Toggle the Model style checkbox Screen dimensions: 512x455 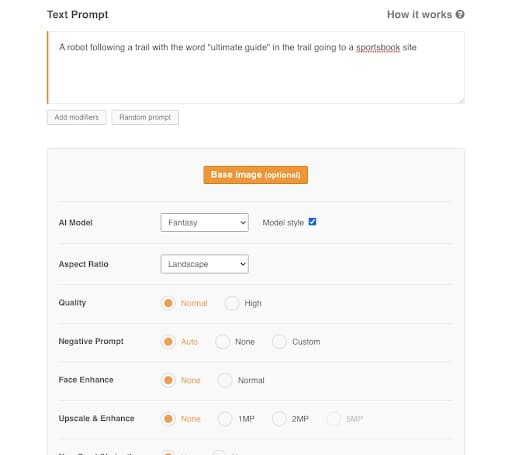312,222
